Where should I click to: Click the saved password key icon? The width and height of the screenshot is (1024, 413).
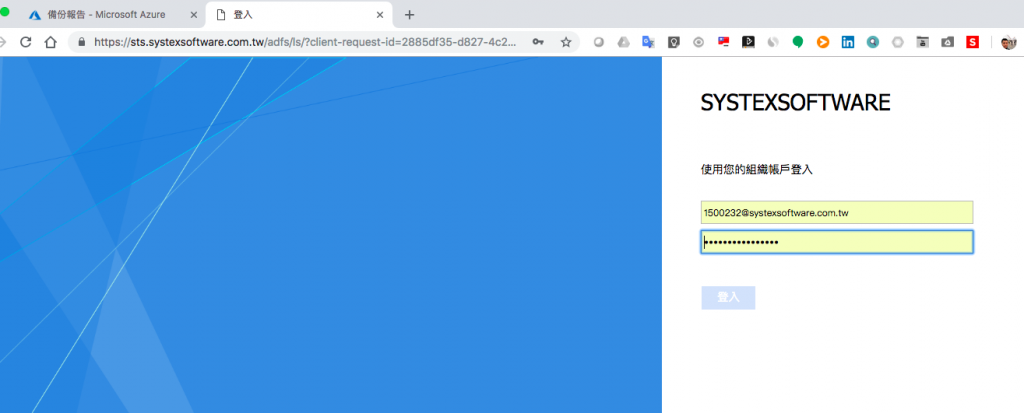pyautogui.click(x=537, y=42)
